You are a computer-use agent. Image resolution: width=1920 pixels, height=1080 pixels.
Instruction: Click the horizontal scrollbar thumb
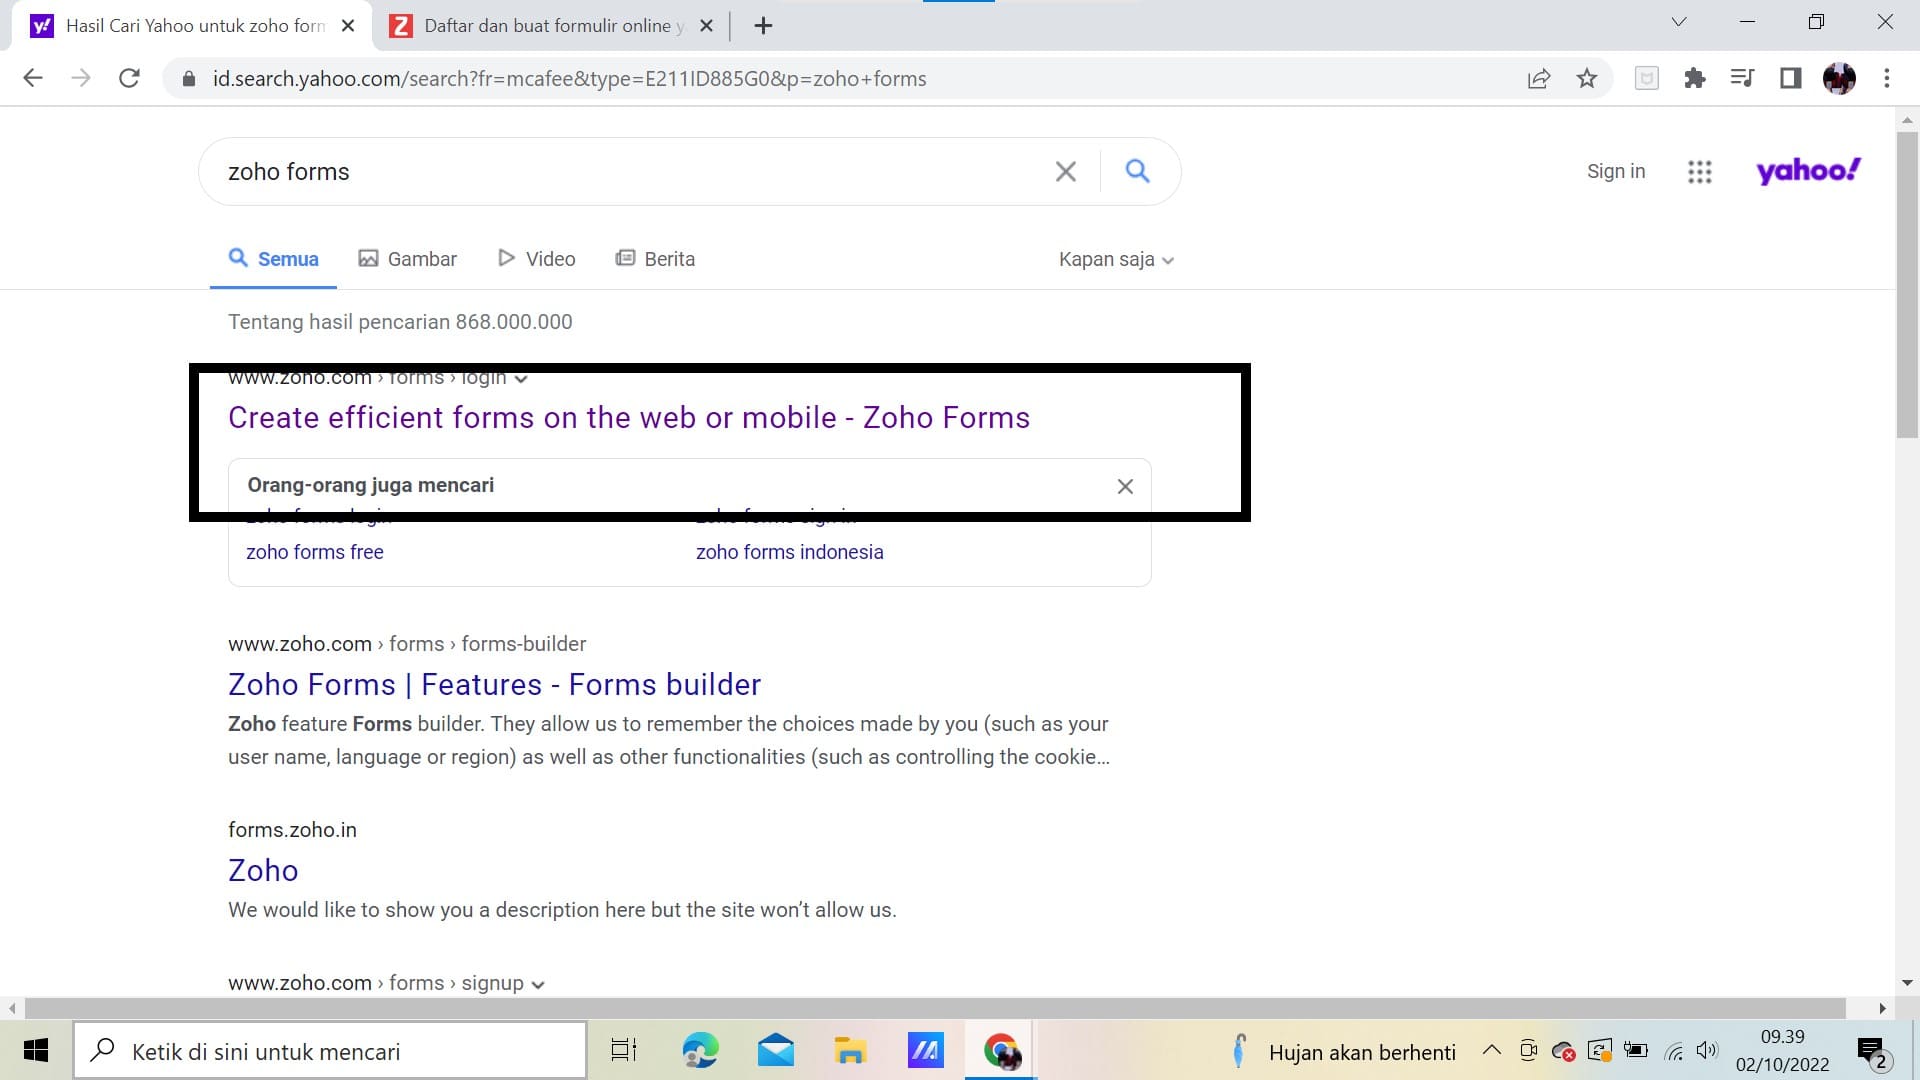click(935, 1008)
